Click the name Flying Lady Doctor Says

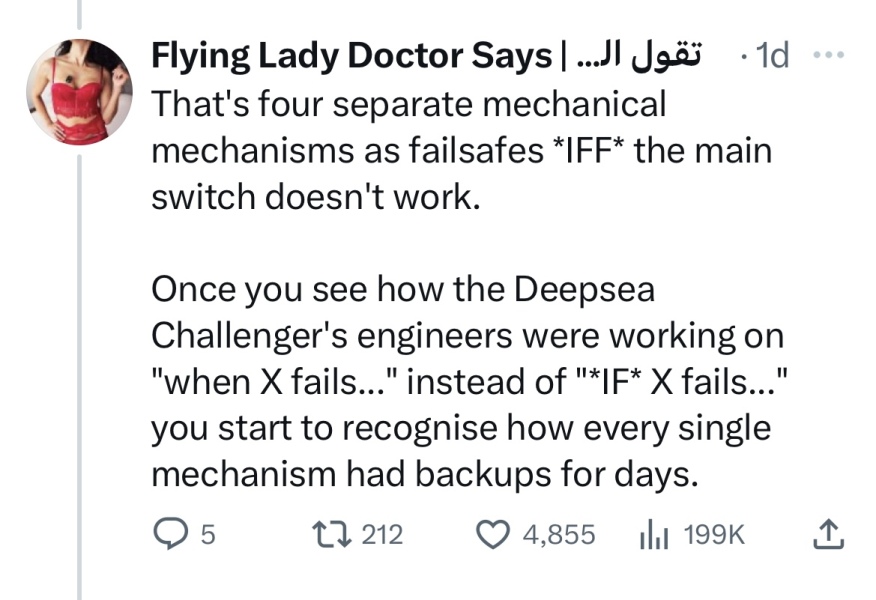click(350, 57)
